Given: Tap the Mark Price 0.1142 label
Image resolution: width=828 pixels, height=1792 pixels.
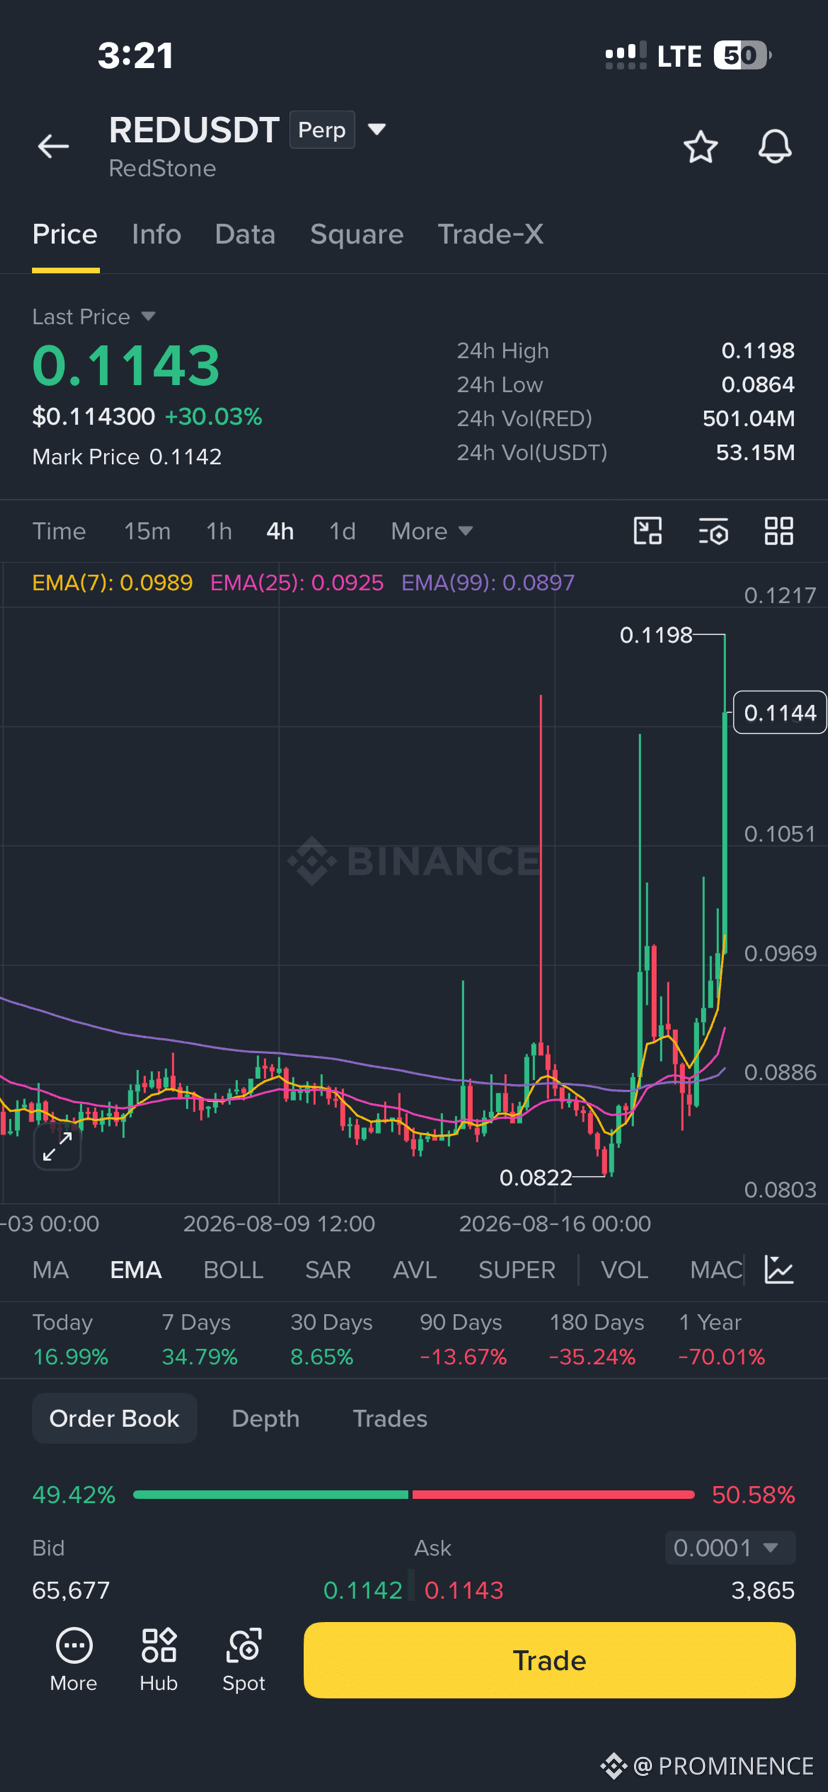Looking at the screenshot, I should (x=127, y=457).
